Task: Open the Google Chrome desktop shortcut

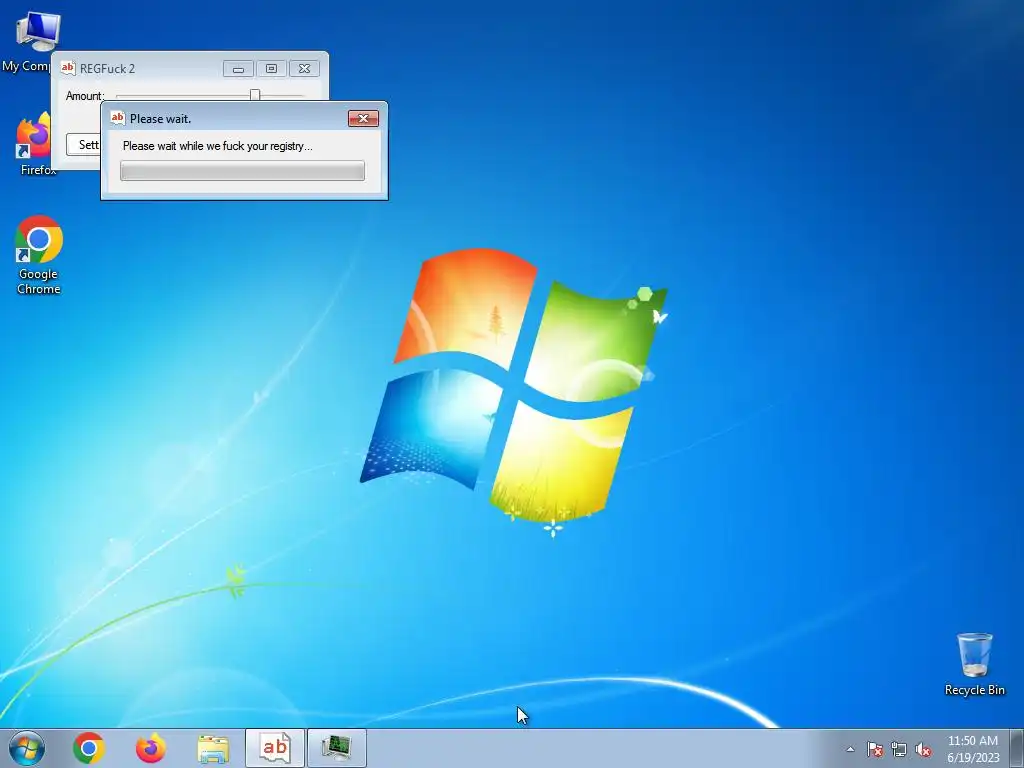Action: coord(39,255)
